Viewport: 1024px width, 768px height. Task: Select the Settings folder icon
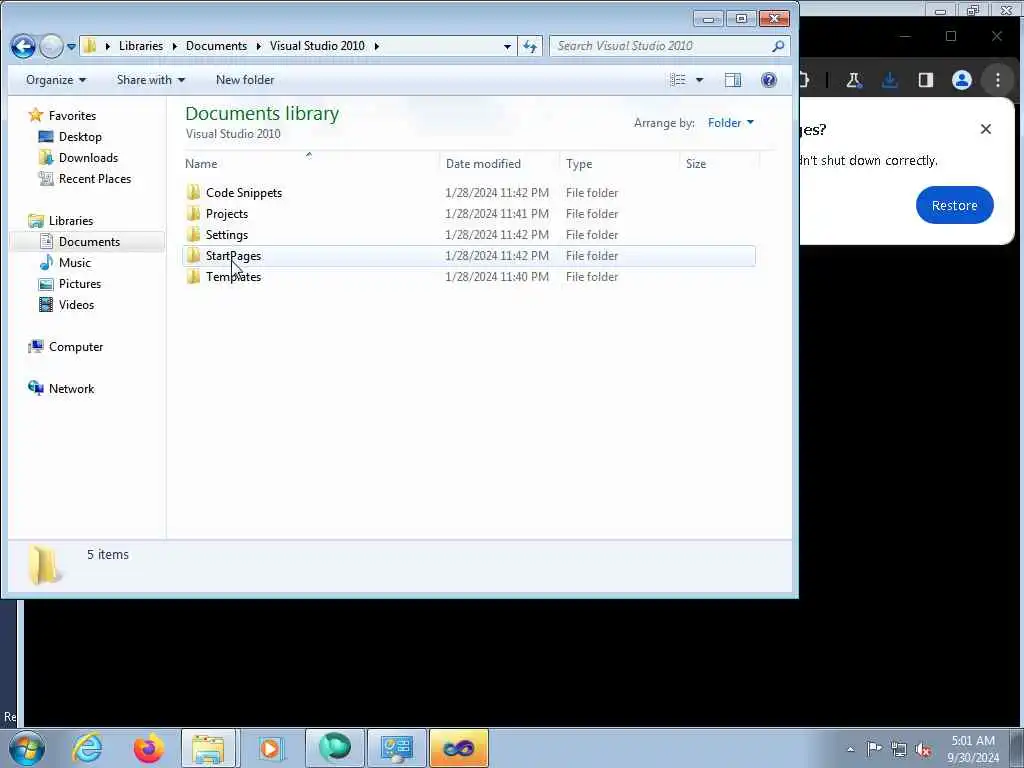(193, 234)
